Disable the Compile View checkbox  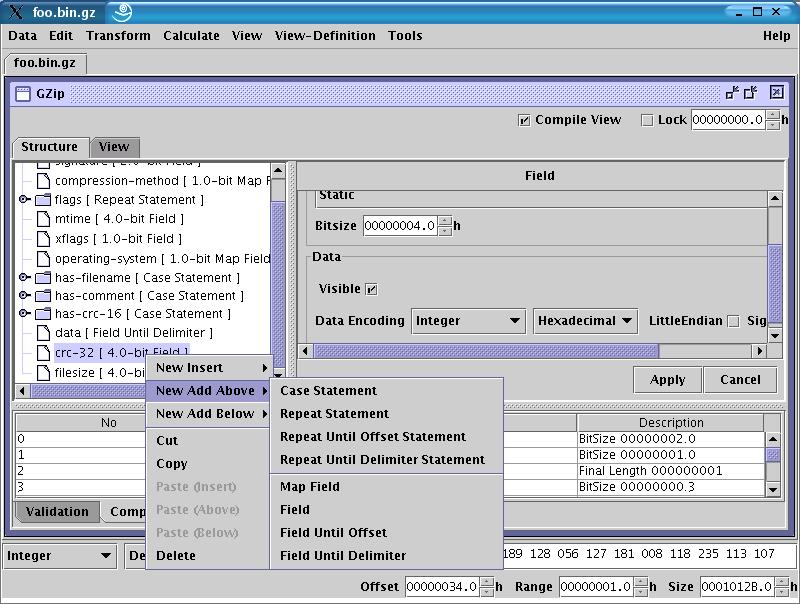(524, 120)
